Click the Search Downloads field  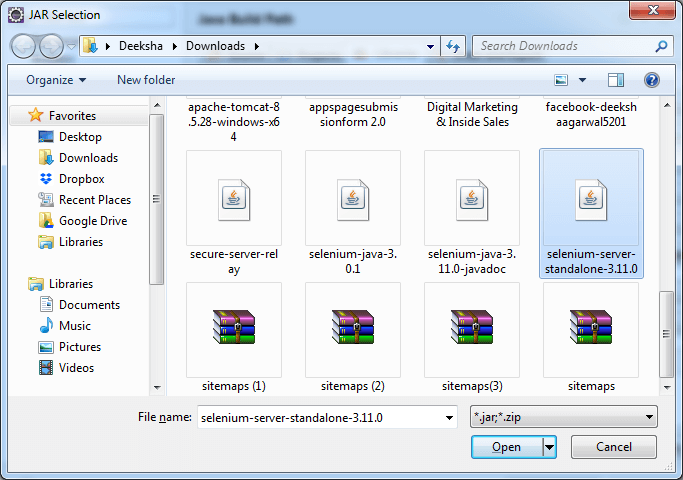click(566, 46)
